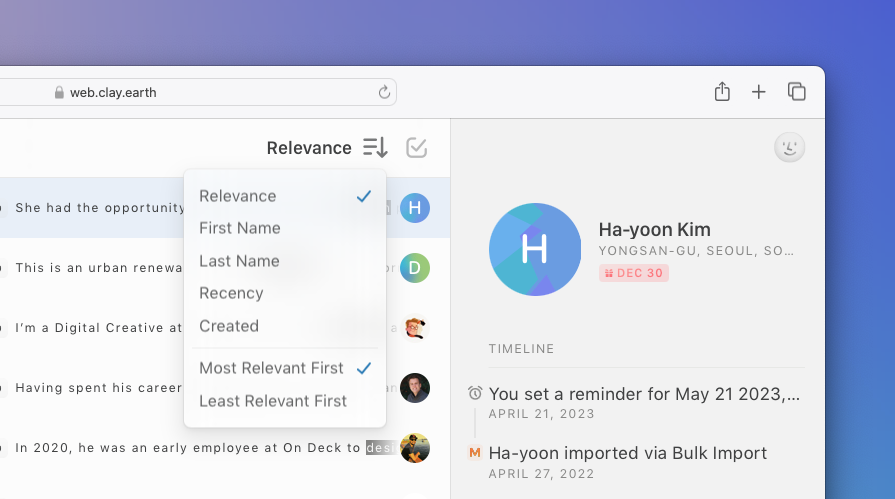Click the DEC 30 birthday badge
895x499 pixels.
634,273
